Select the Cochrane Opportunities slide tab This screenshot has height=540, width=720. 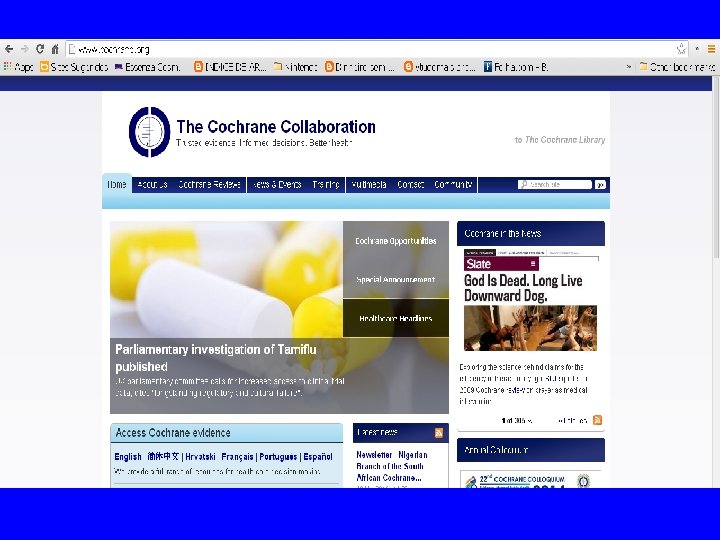click(396, 241)
